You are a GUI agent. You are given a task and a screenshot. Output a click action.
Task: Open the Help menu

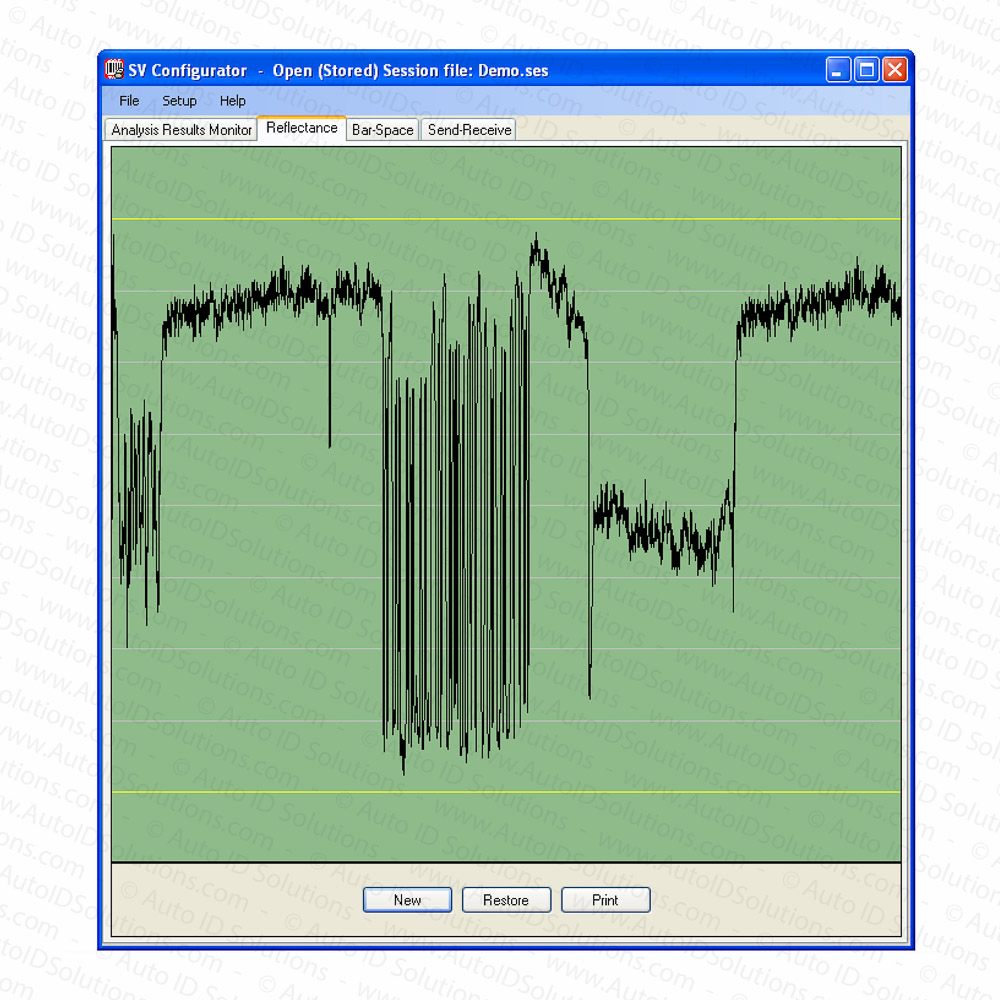click(x=232, y=101)
